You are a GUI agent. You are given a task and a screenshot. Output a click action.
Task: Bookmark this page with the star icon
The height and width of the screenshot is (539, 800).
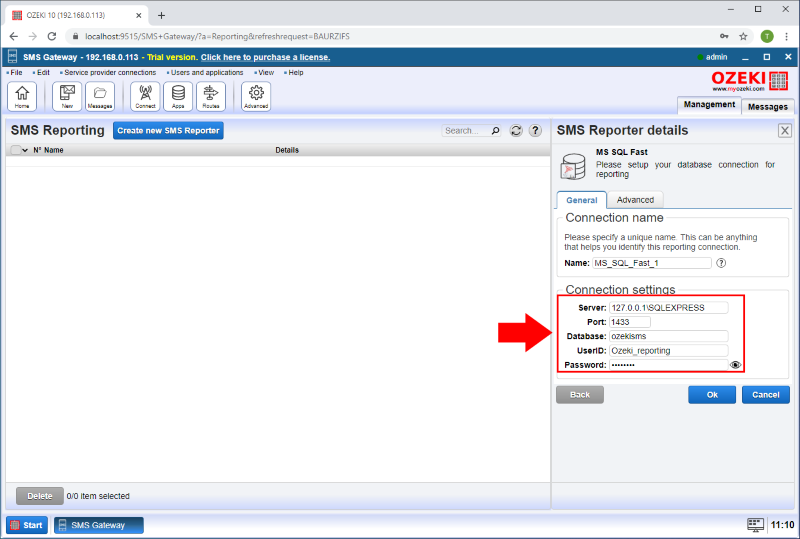coord(743,36)
